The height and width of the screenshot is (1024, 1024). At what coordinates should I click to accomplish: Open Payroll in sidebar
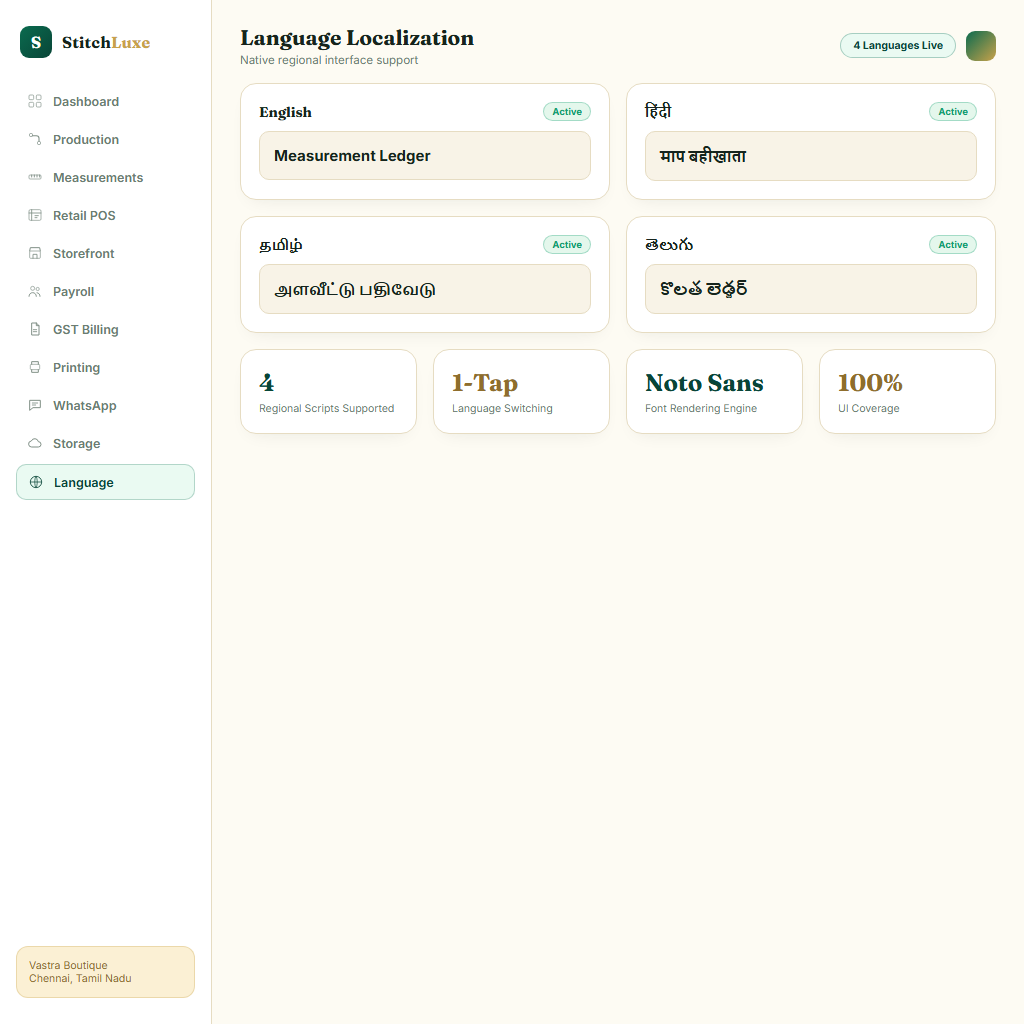[x=105, y=291]
